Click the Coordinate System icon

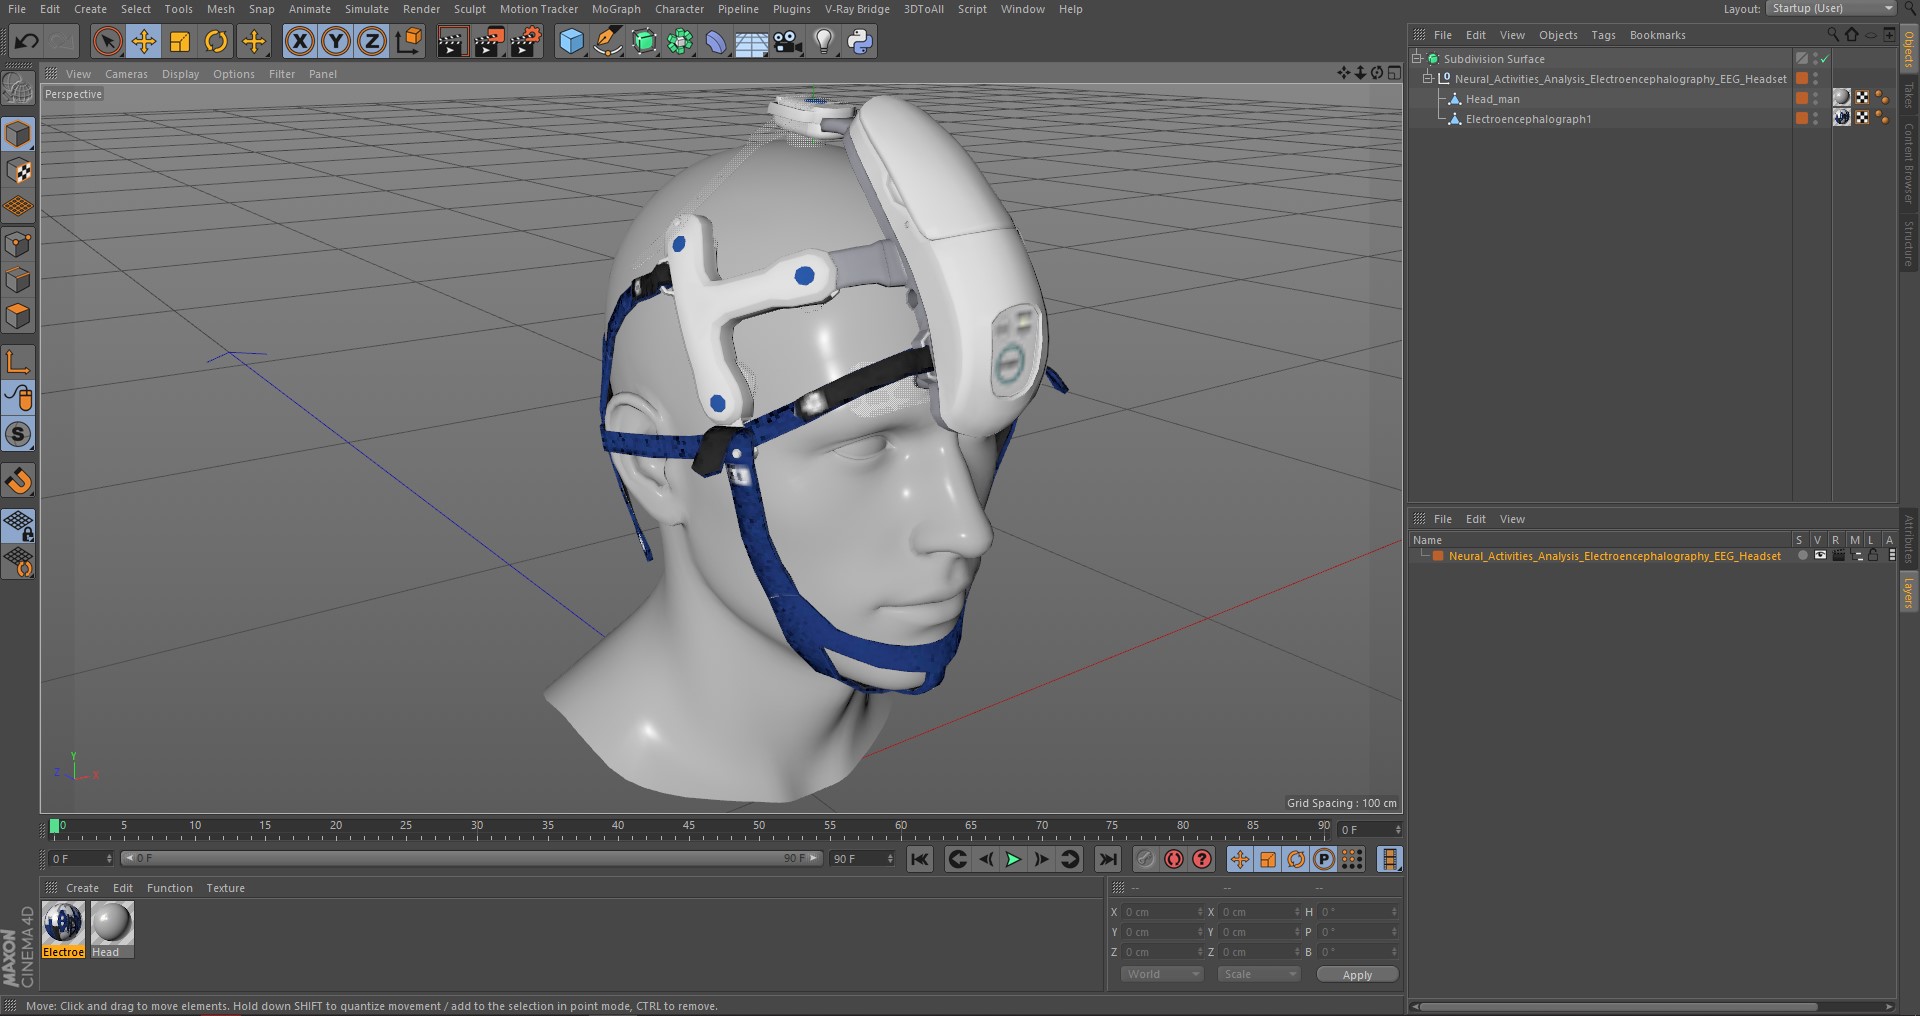(x=409, y=42)
